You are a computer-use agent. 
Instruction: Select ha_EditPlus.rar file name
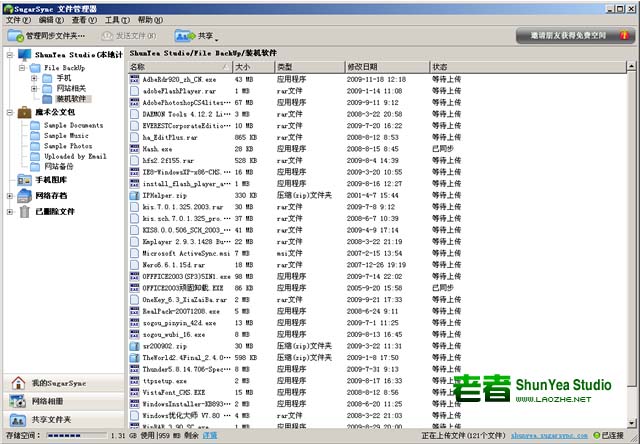(170, 138)
